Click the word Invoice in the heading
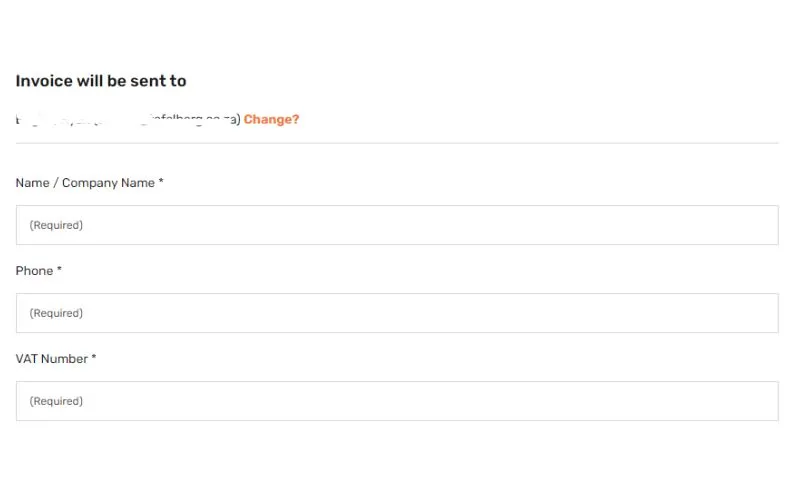 pyautogui.click(x=43, y=81)
